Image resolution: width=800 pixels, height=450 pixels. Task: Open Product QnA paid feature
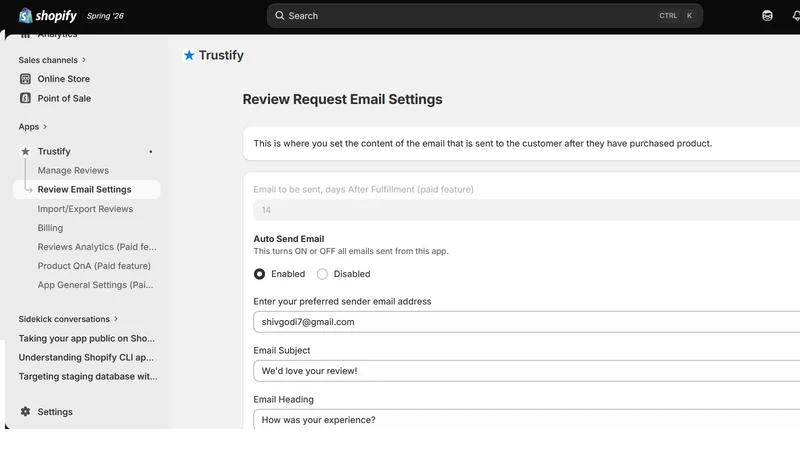coord(94,266)
